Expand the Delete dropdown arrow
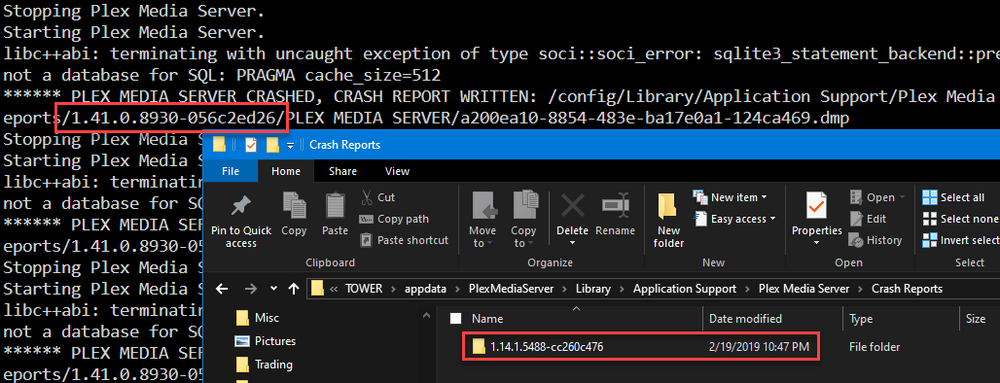The image size is (1000, 383). (x=572, y=243)
